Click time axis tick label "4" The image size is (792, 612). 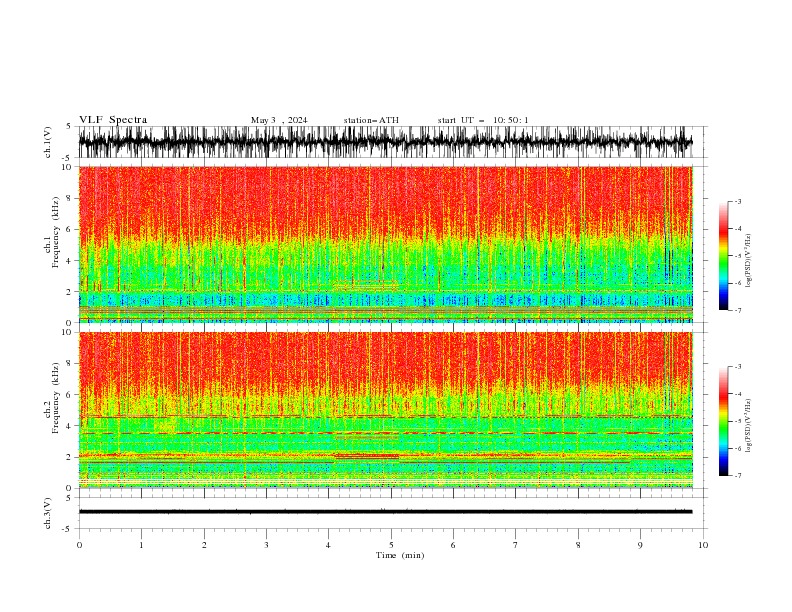[329, 545]
